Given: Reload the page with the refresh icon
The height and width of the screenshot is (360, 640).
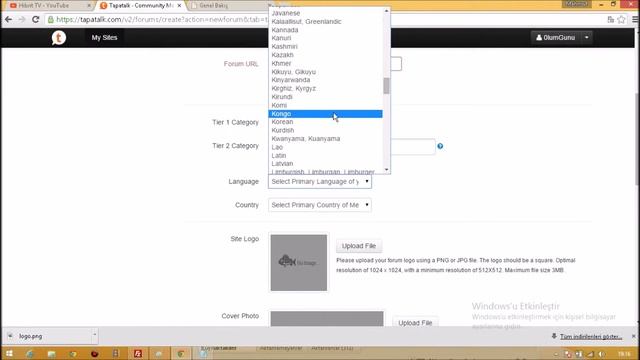Looking at the screenshot, I should 36,19.
